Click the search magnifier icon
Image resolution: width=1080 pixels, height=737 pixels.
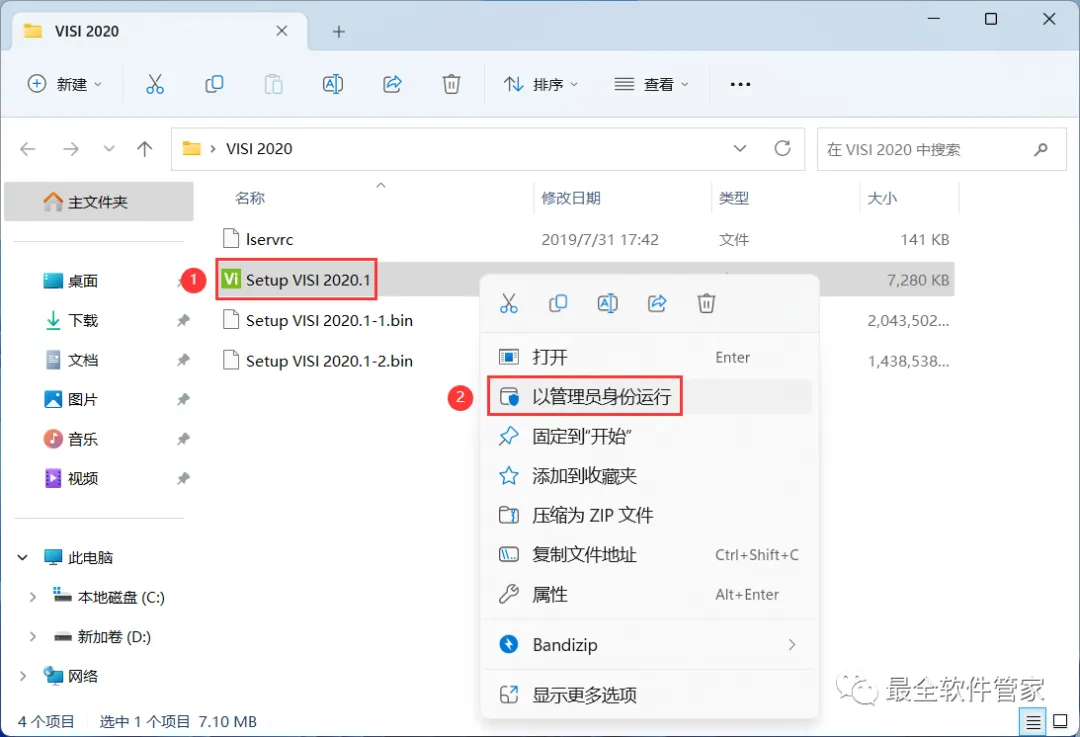[1041, 149]
